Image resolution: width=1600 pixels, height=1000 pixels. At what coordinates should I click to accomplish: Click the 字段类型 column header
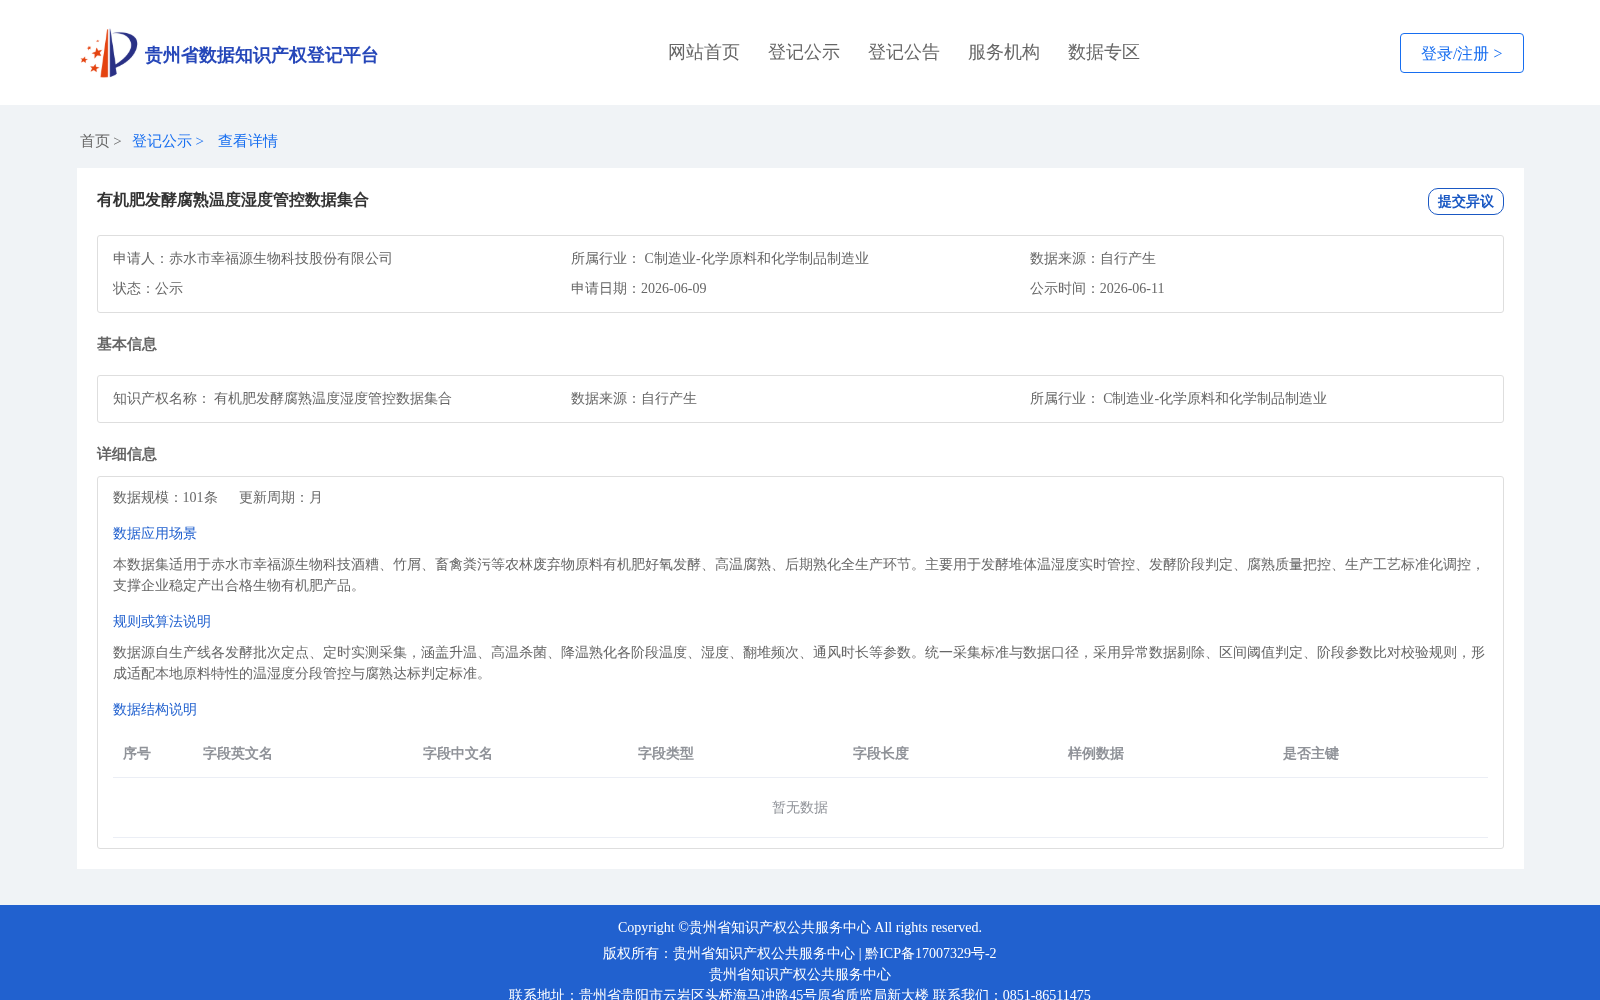tap(666, 753)
